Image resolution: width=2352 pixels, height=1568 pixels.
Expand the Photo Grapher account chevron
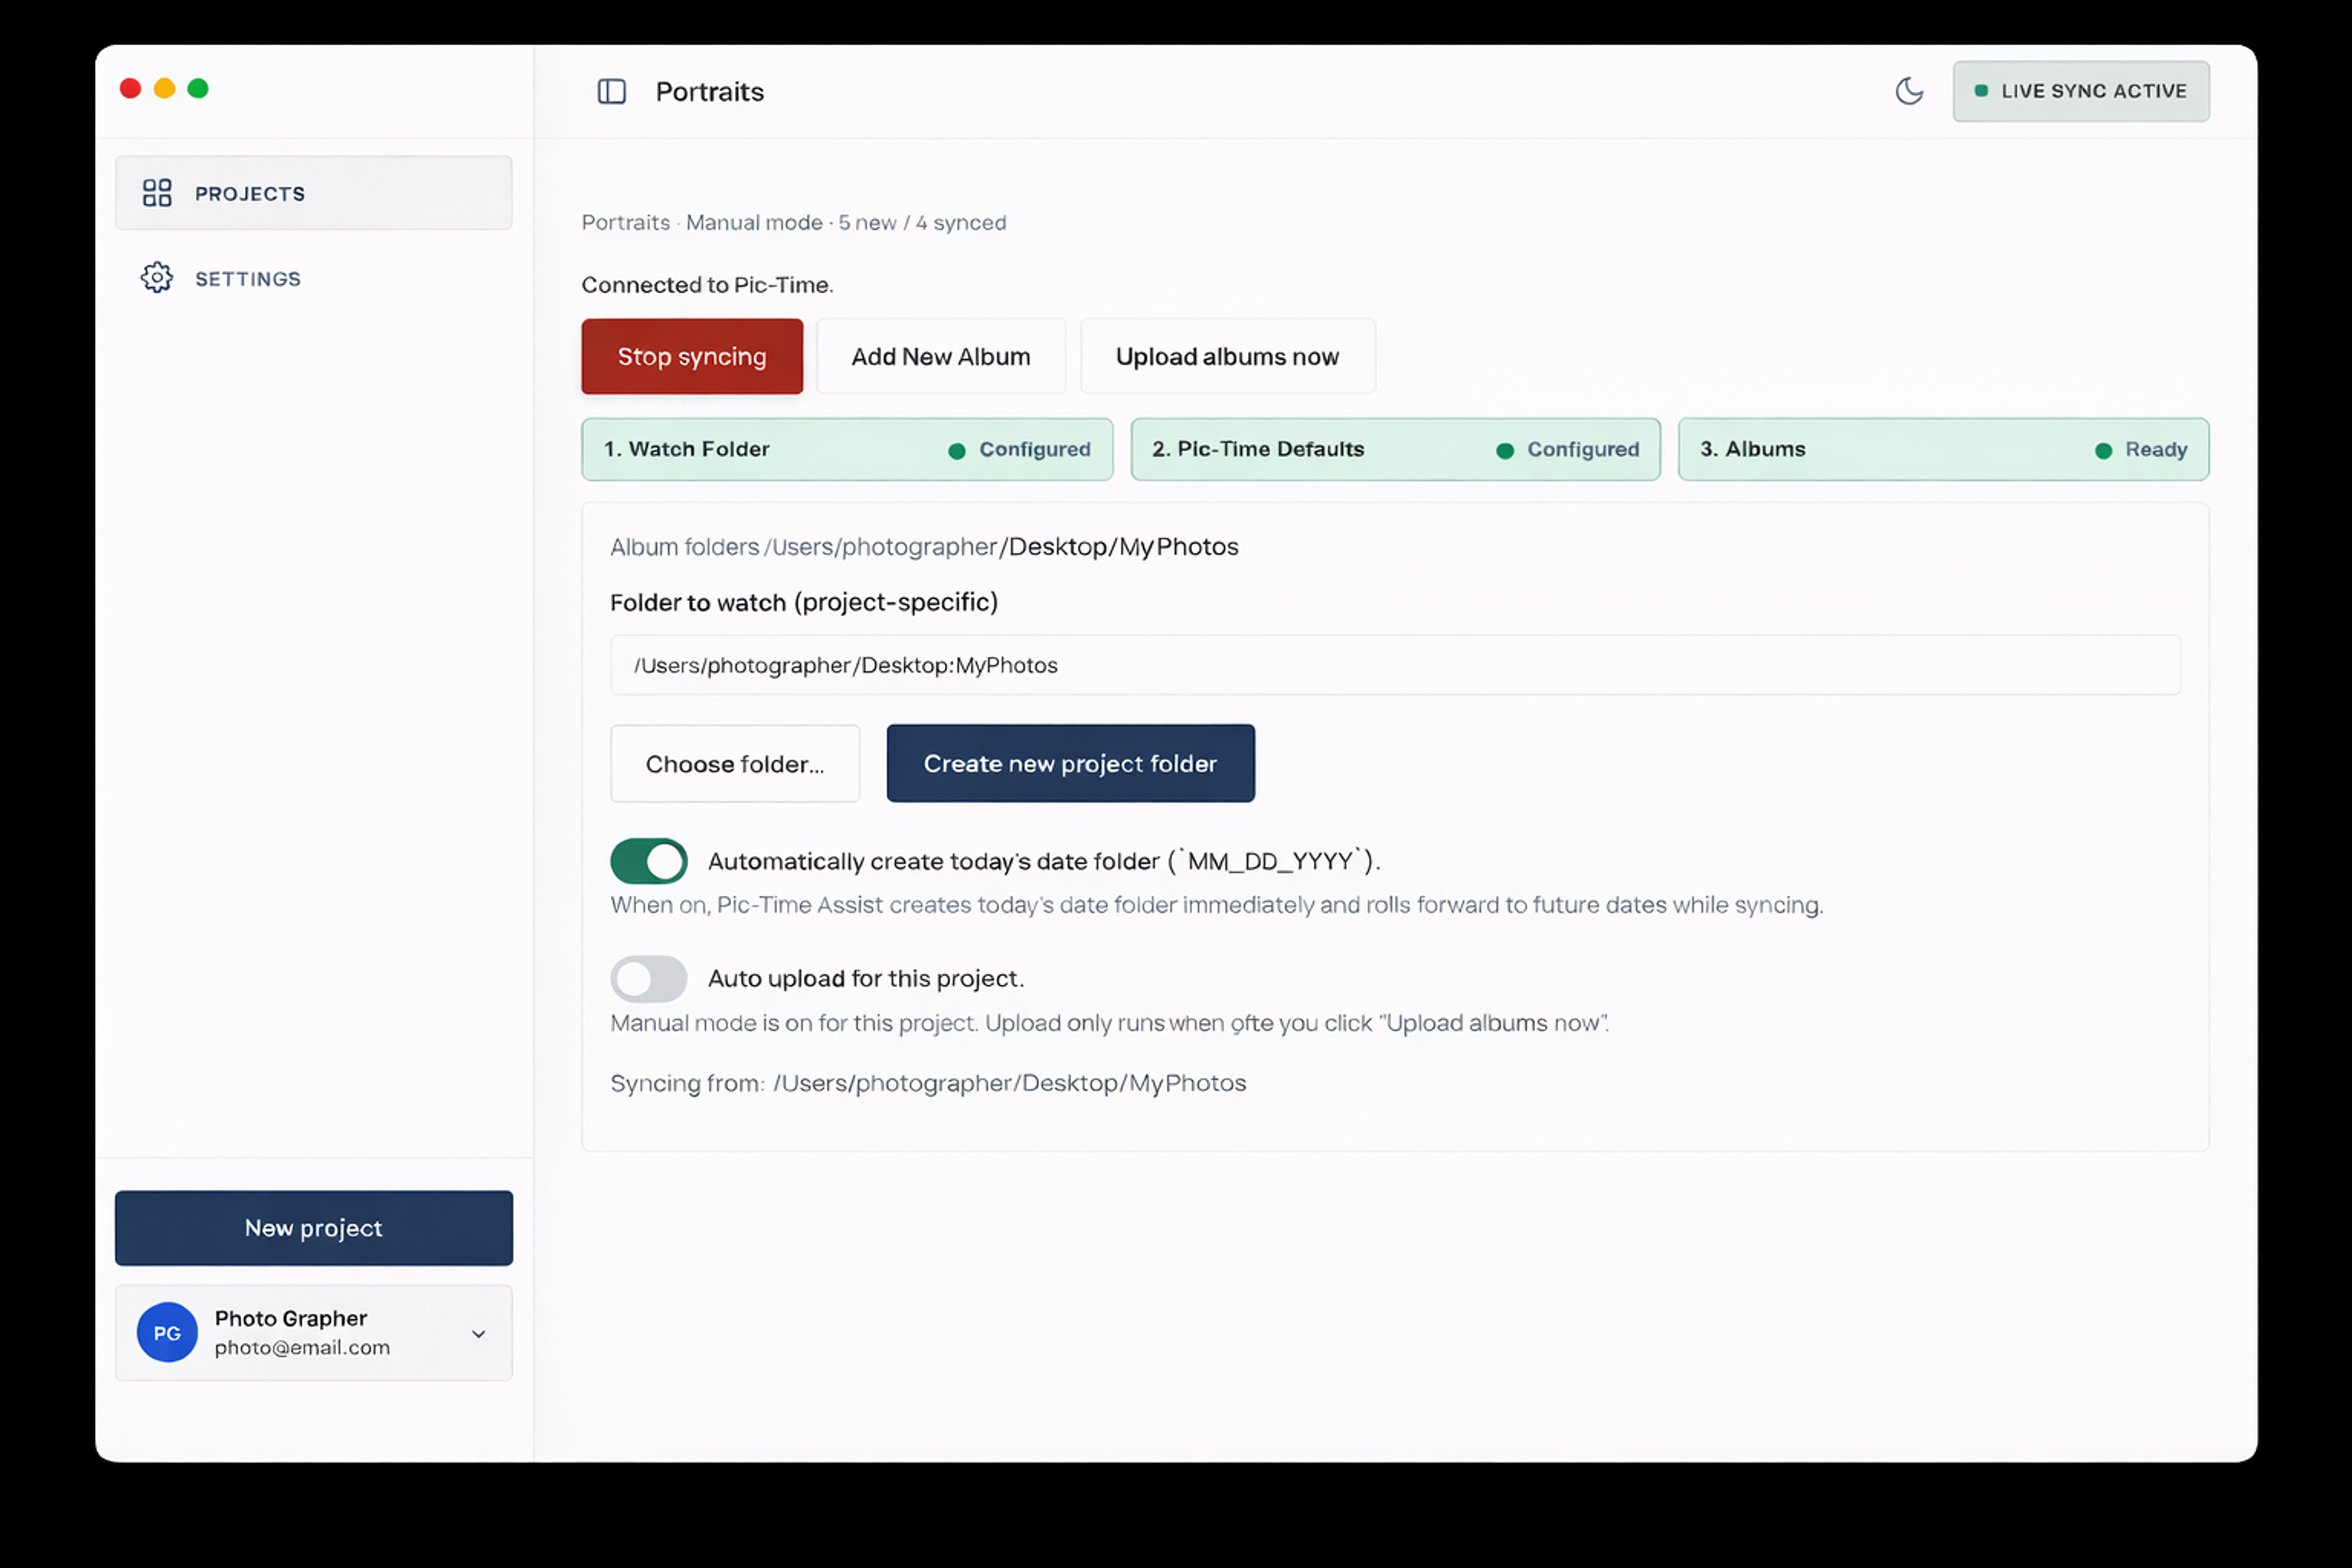[479, 1334]
